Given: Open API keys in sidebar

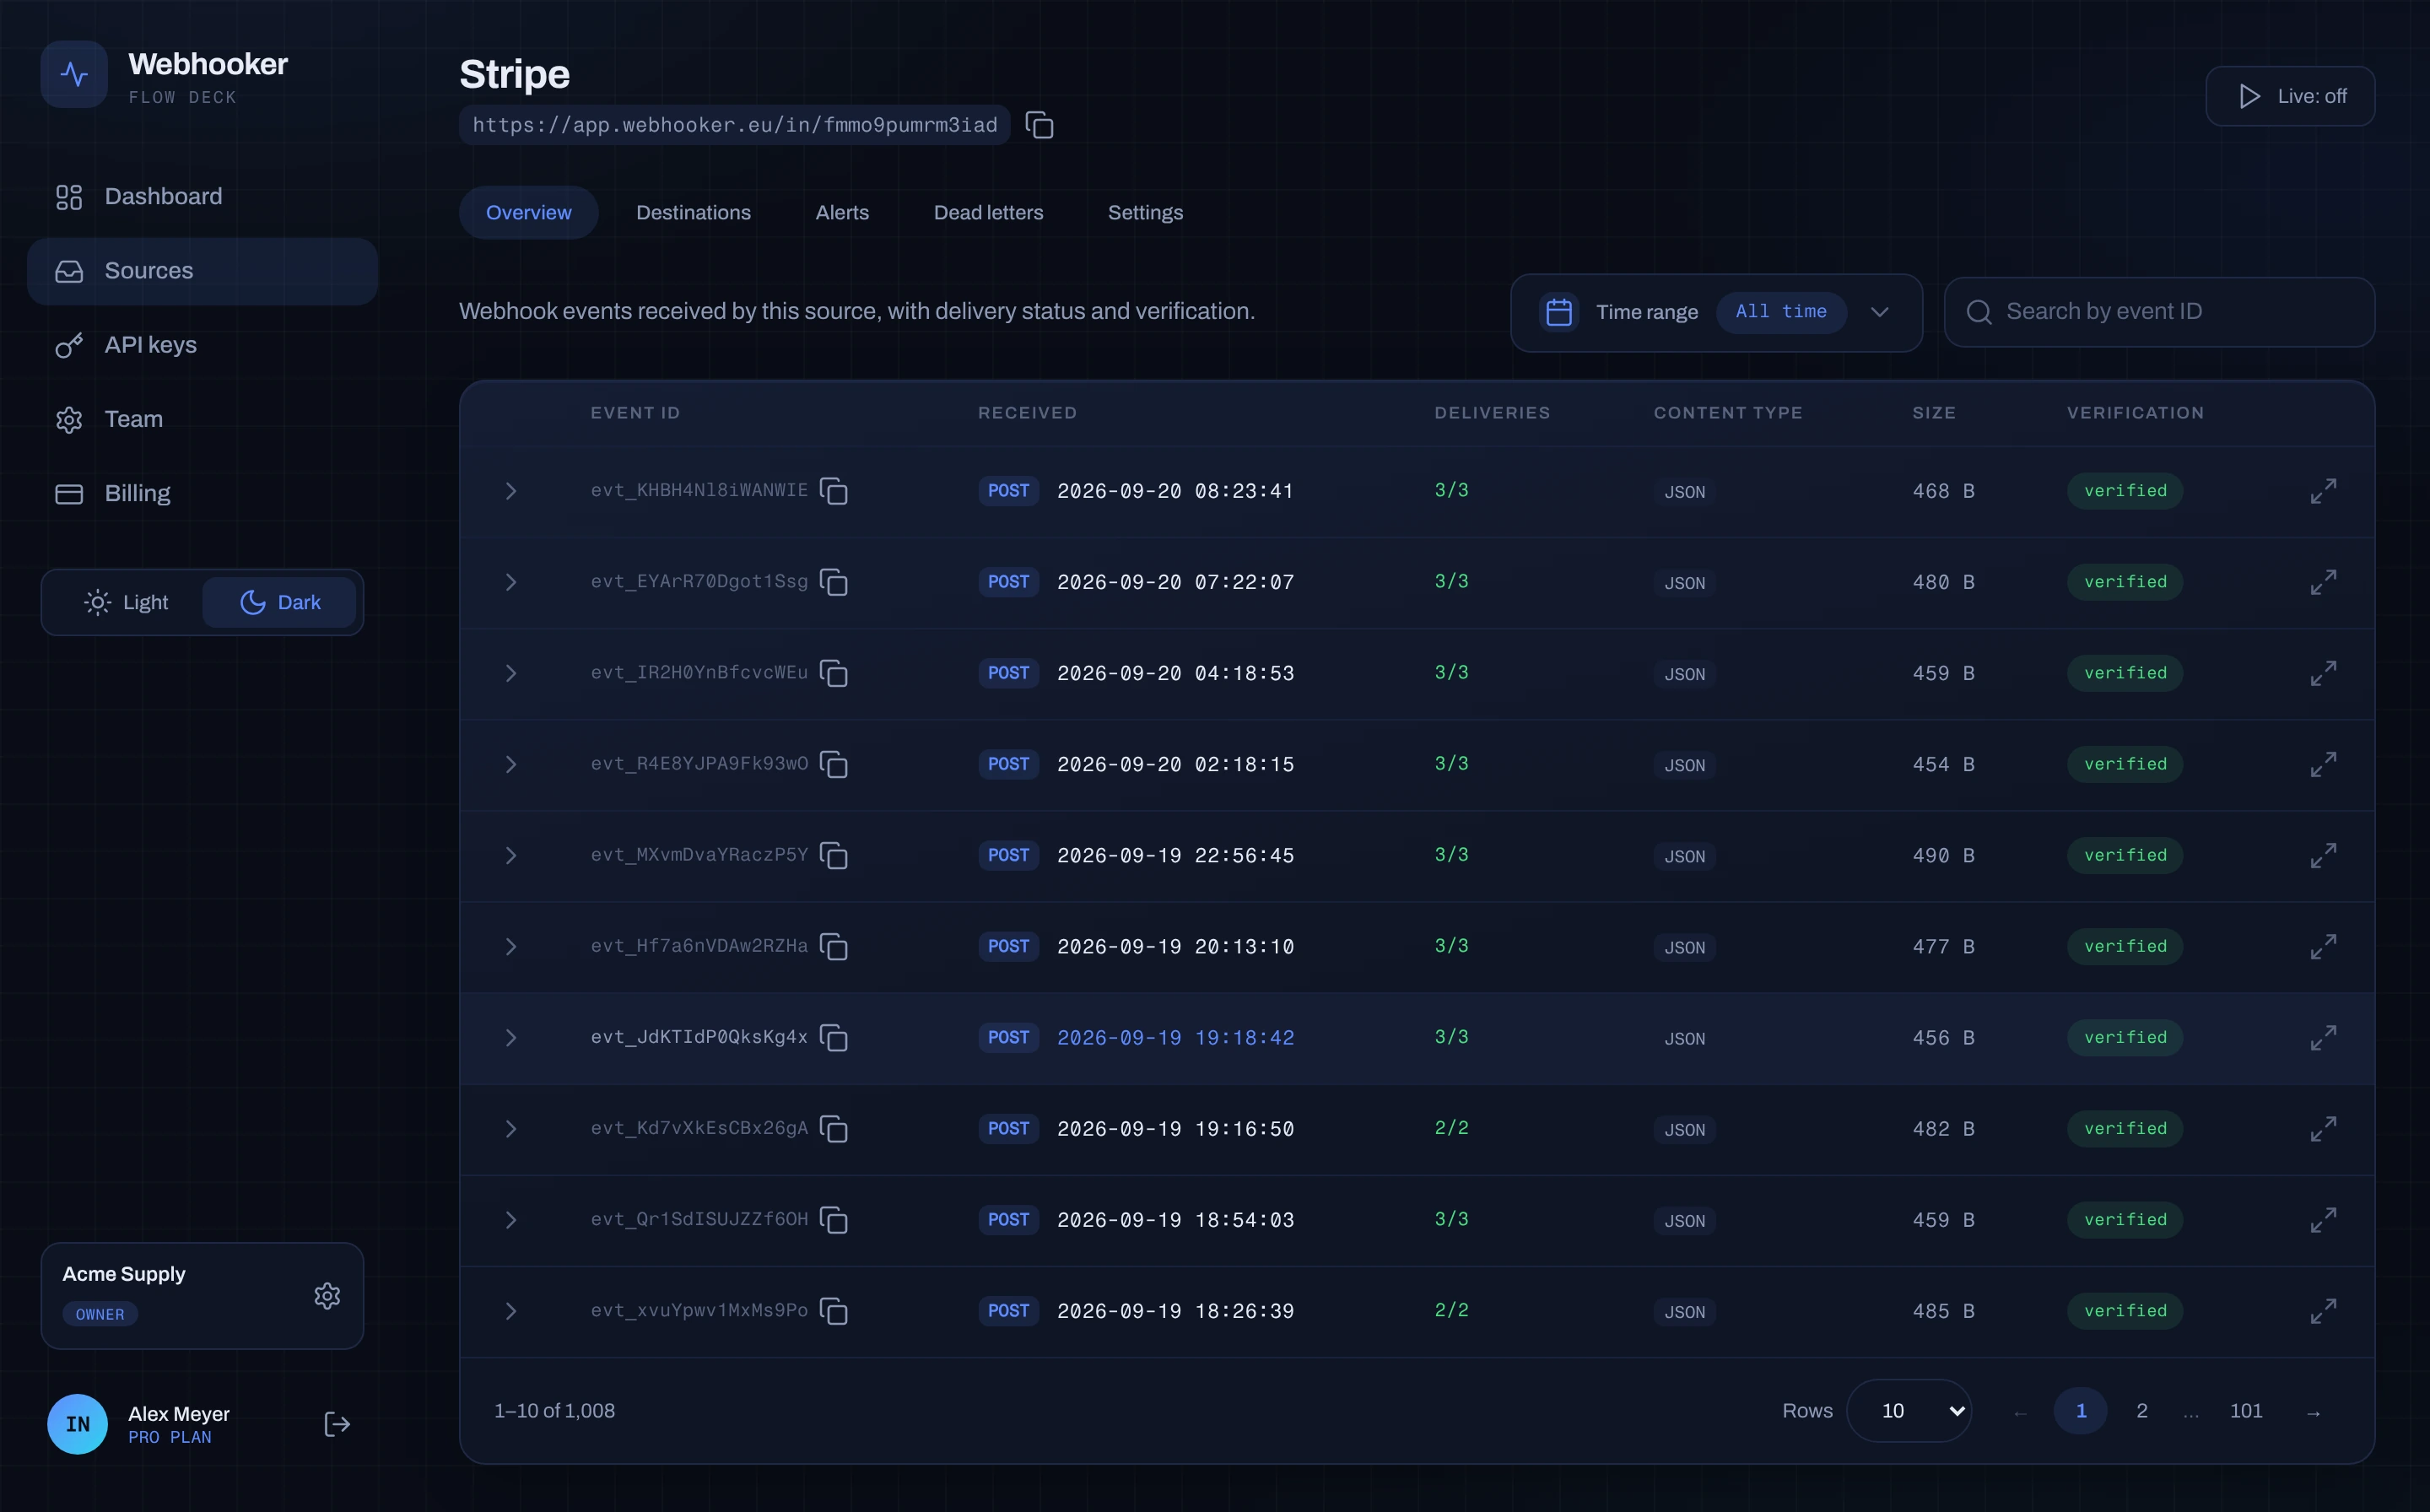Looking at the screenshot, I should click(202, 345).
